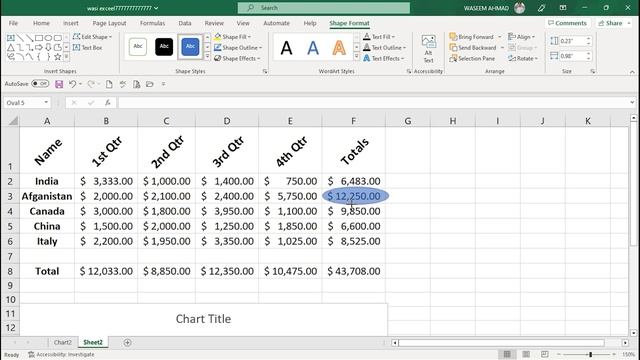Select all cells with corner triangle
Viewport: 640px width, 360px height.
(x=13, y=121)
